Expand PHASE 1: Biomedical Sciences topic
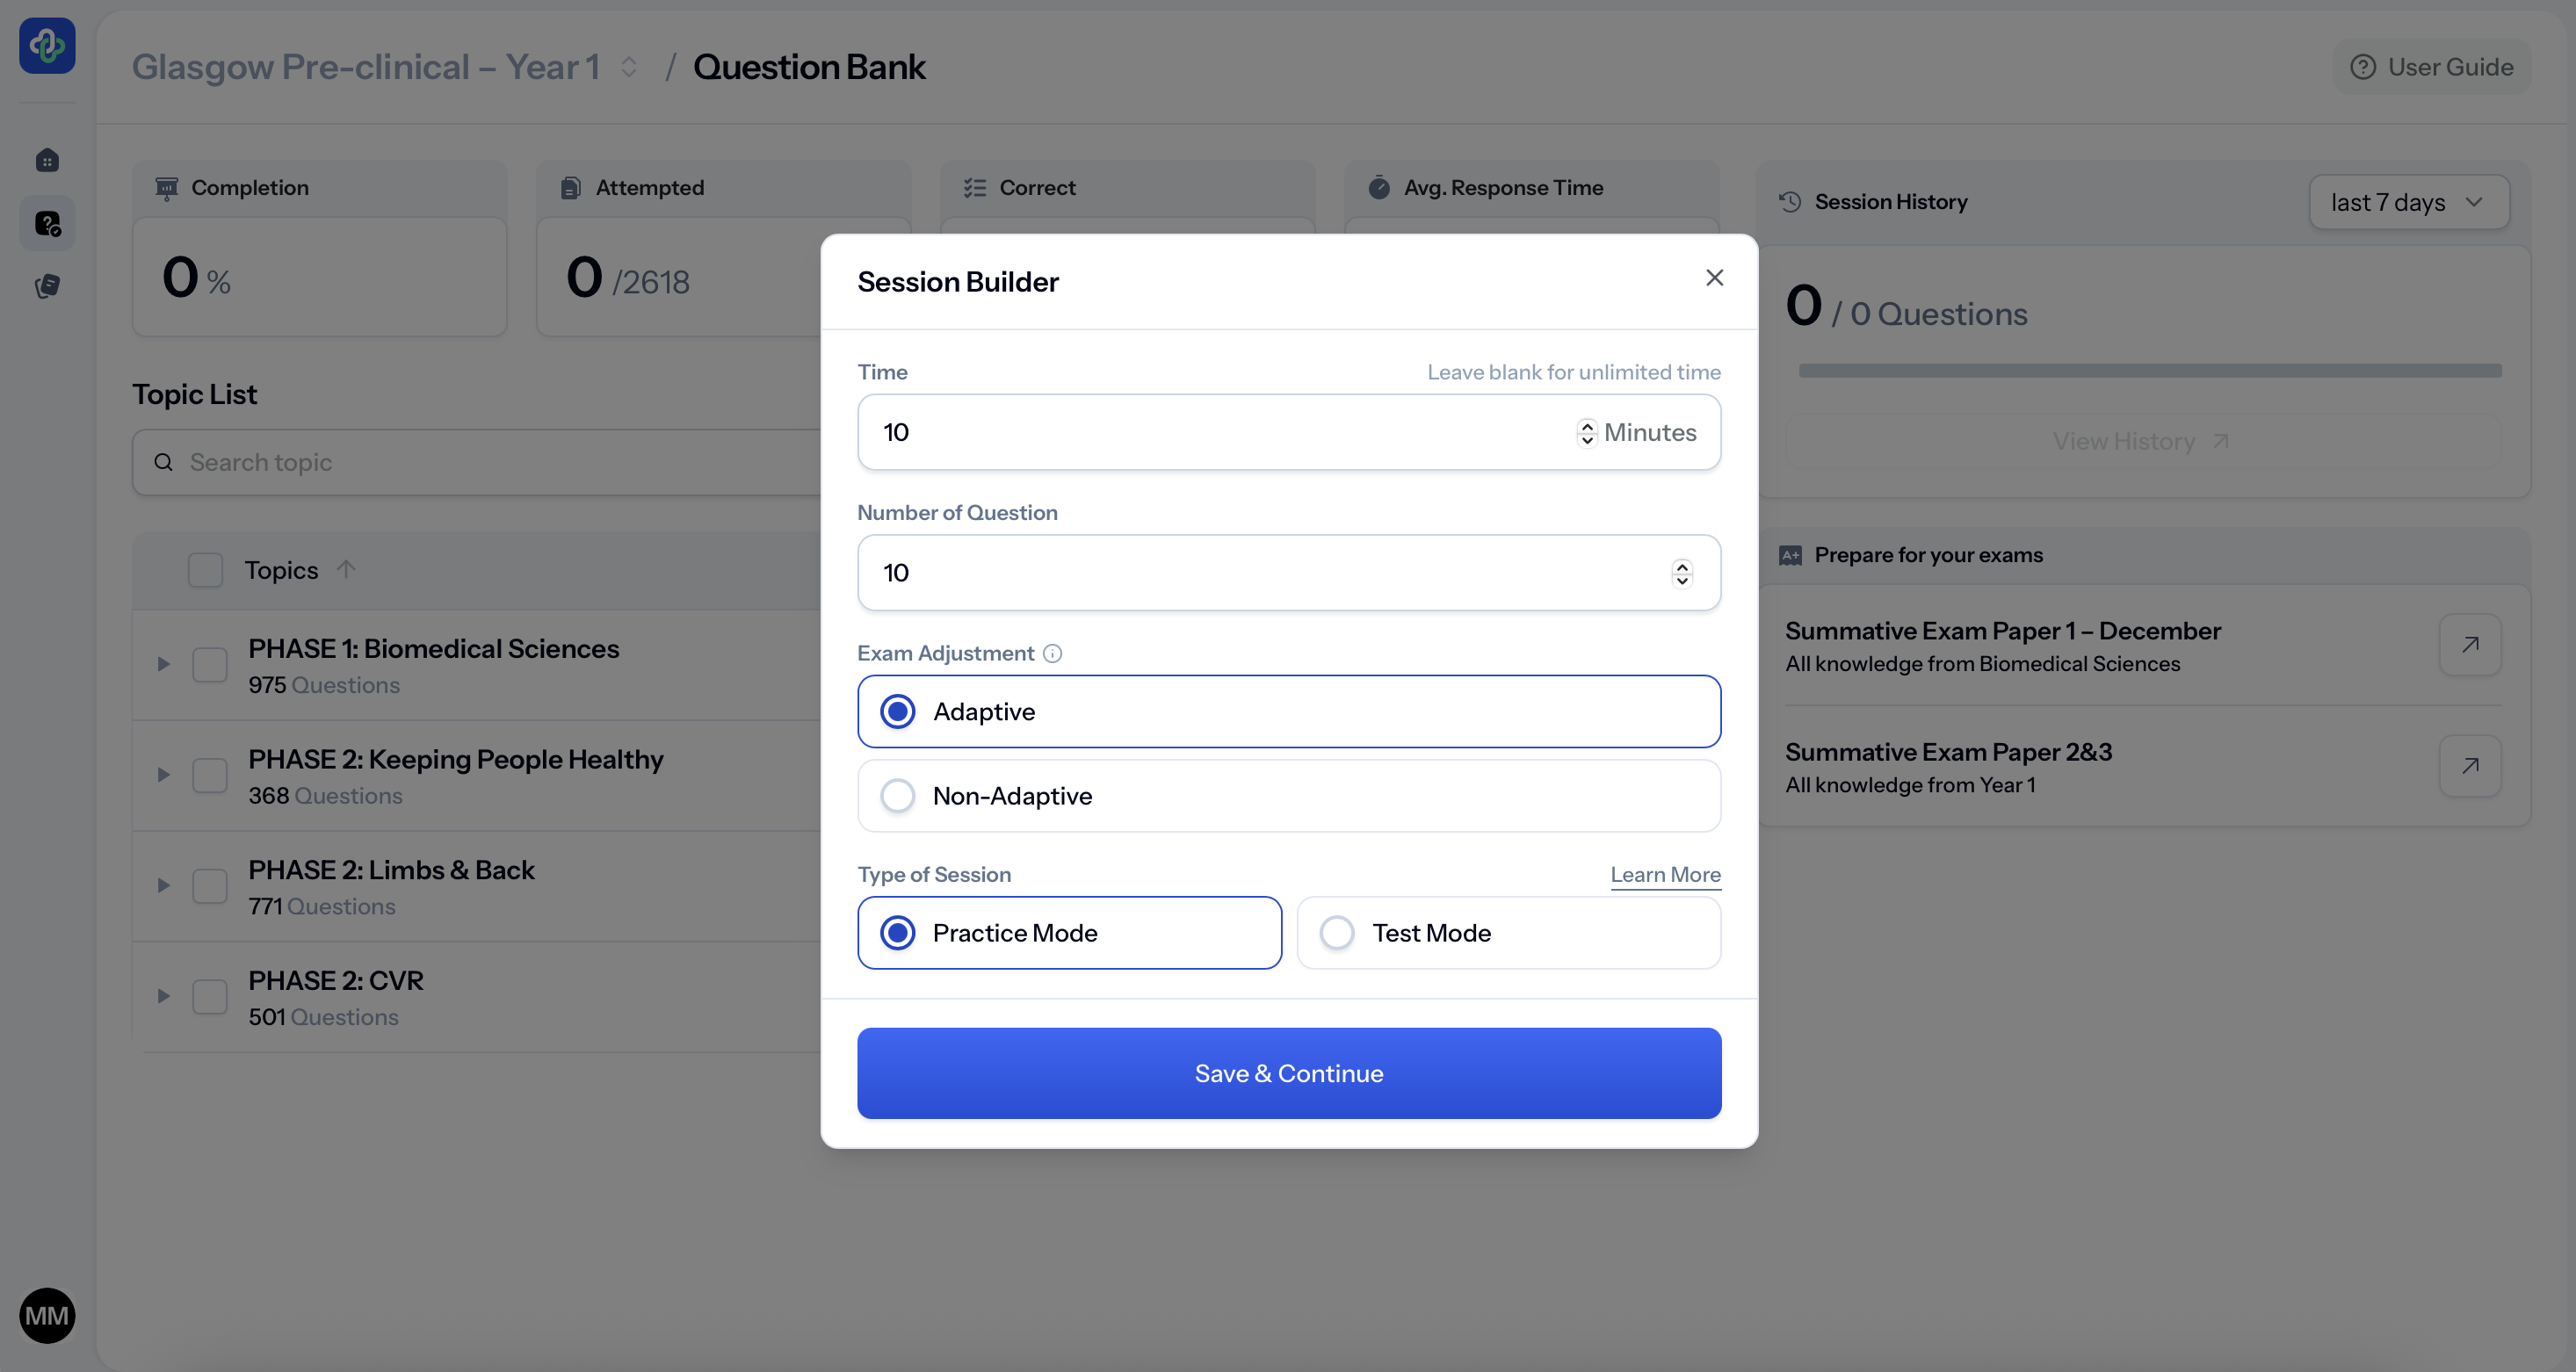Image resolution: width=2576 pixels, height=1372 pixels. tap(163, 664)
